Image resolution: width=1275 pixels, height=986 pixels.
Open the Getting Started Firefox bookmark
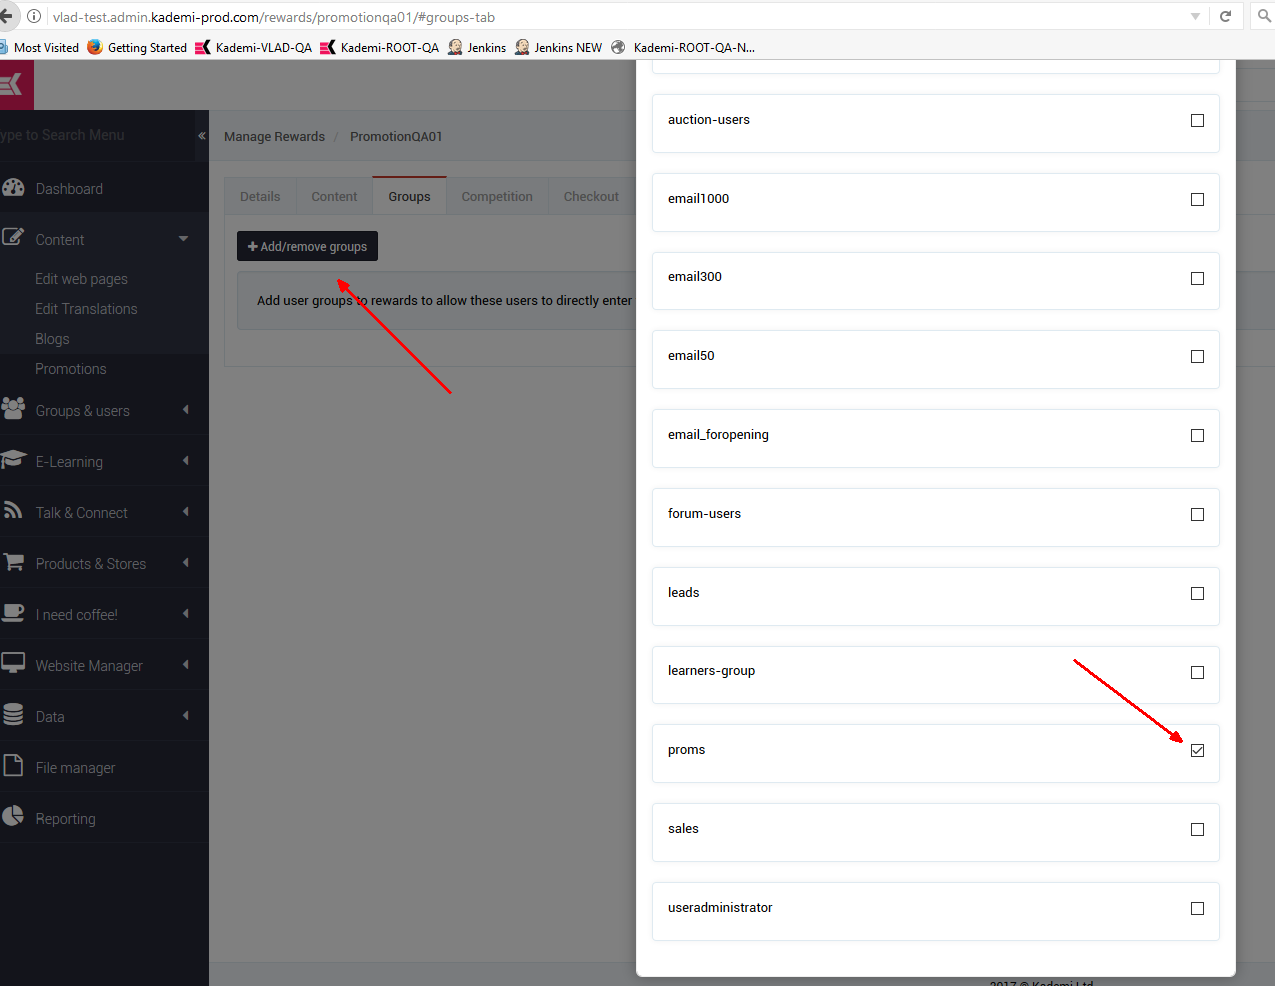point(137,47)
